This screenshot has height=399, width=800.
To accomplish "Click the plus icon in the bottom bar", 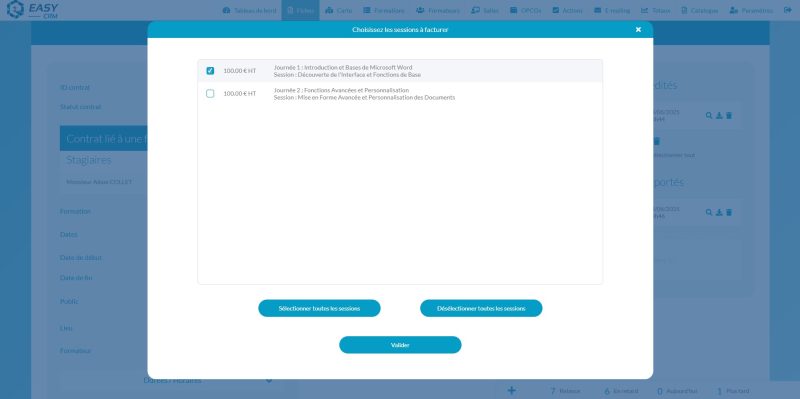I will [x=511, y=391].
